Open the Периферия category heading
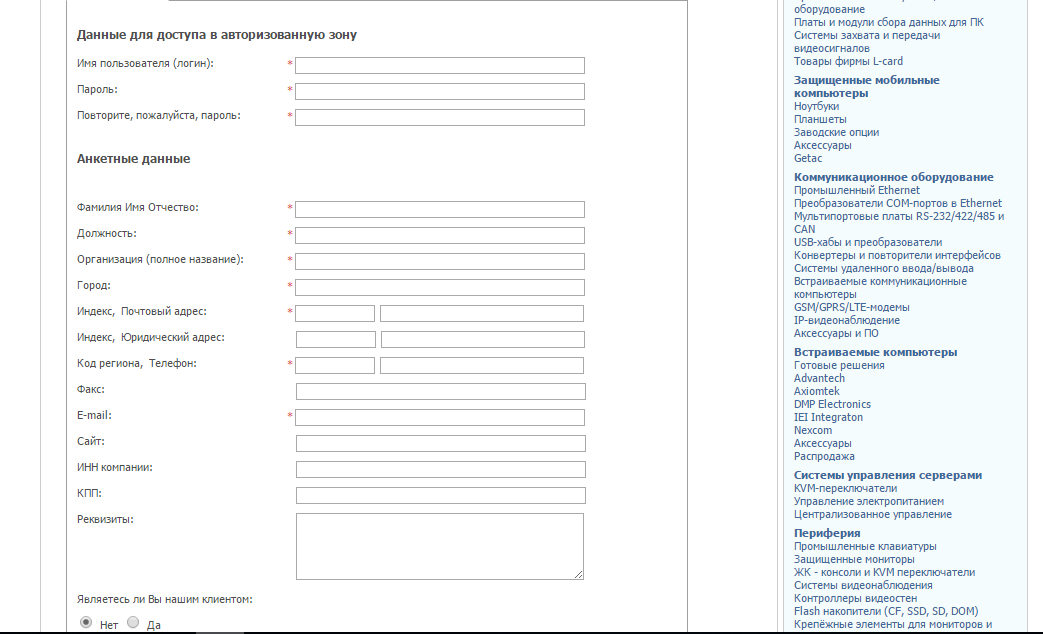 click(x=827, y=533)
